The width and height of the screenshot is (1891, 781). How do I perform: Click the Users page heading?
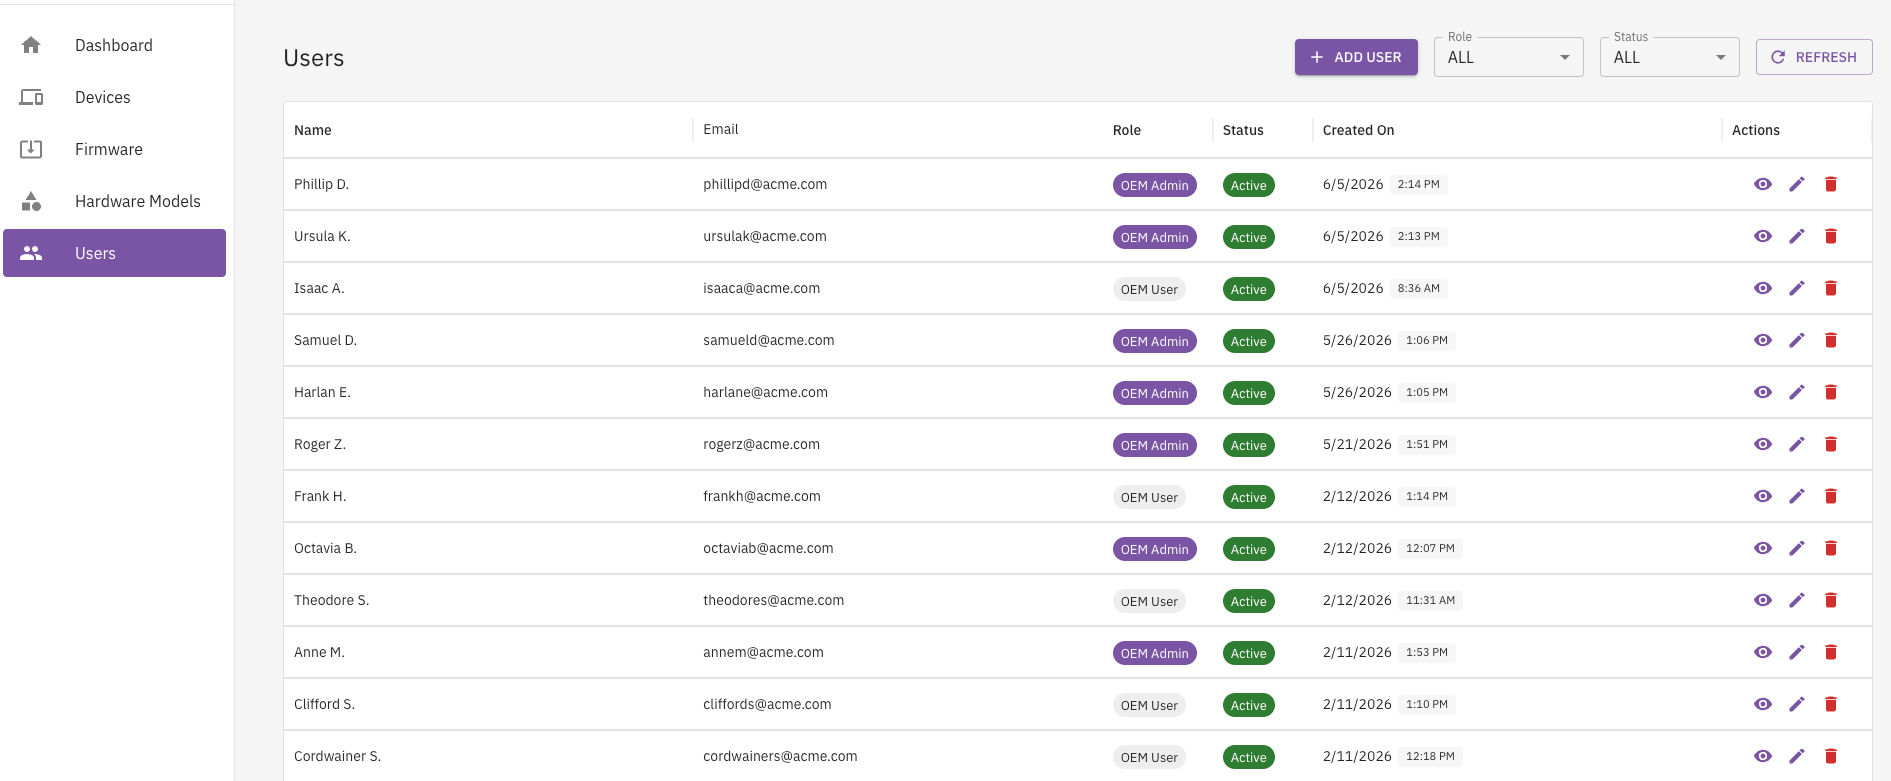pos(314,58)
